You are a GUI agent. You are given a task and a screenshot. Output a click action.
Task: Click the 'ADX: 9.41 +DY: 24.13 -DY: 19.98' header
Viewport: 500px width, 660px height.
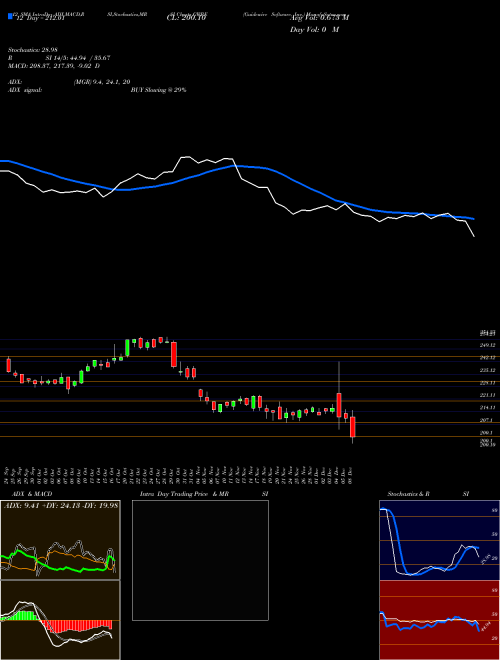click(x=61, y=505)
